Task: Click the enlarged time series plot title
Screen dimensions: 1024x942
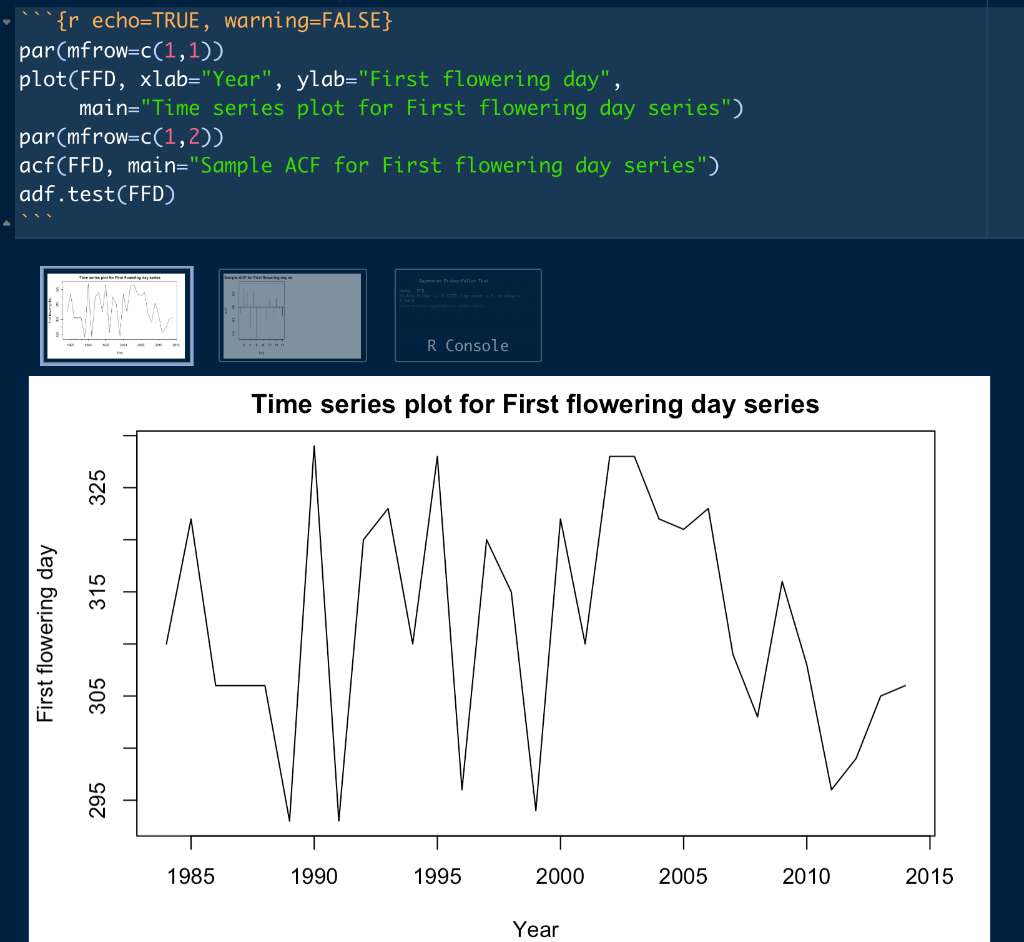Action: (536, 405)
